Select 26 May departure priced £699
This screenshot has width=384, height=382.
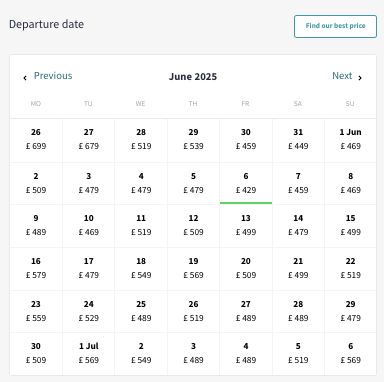(x=36, y=141)
